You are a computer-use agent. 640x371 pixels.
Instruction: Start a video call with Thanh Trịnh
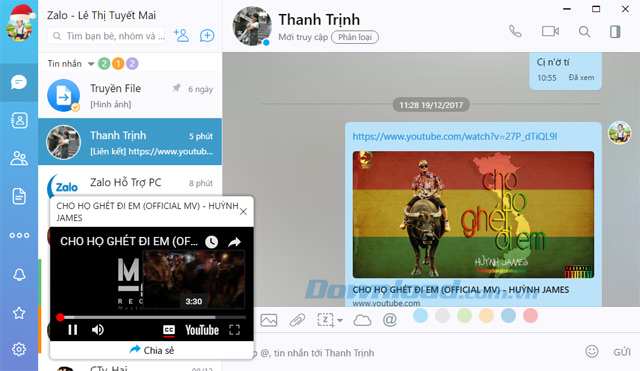550,31
